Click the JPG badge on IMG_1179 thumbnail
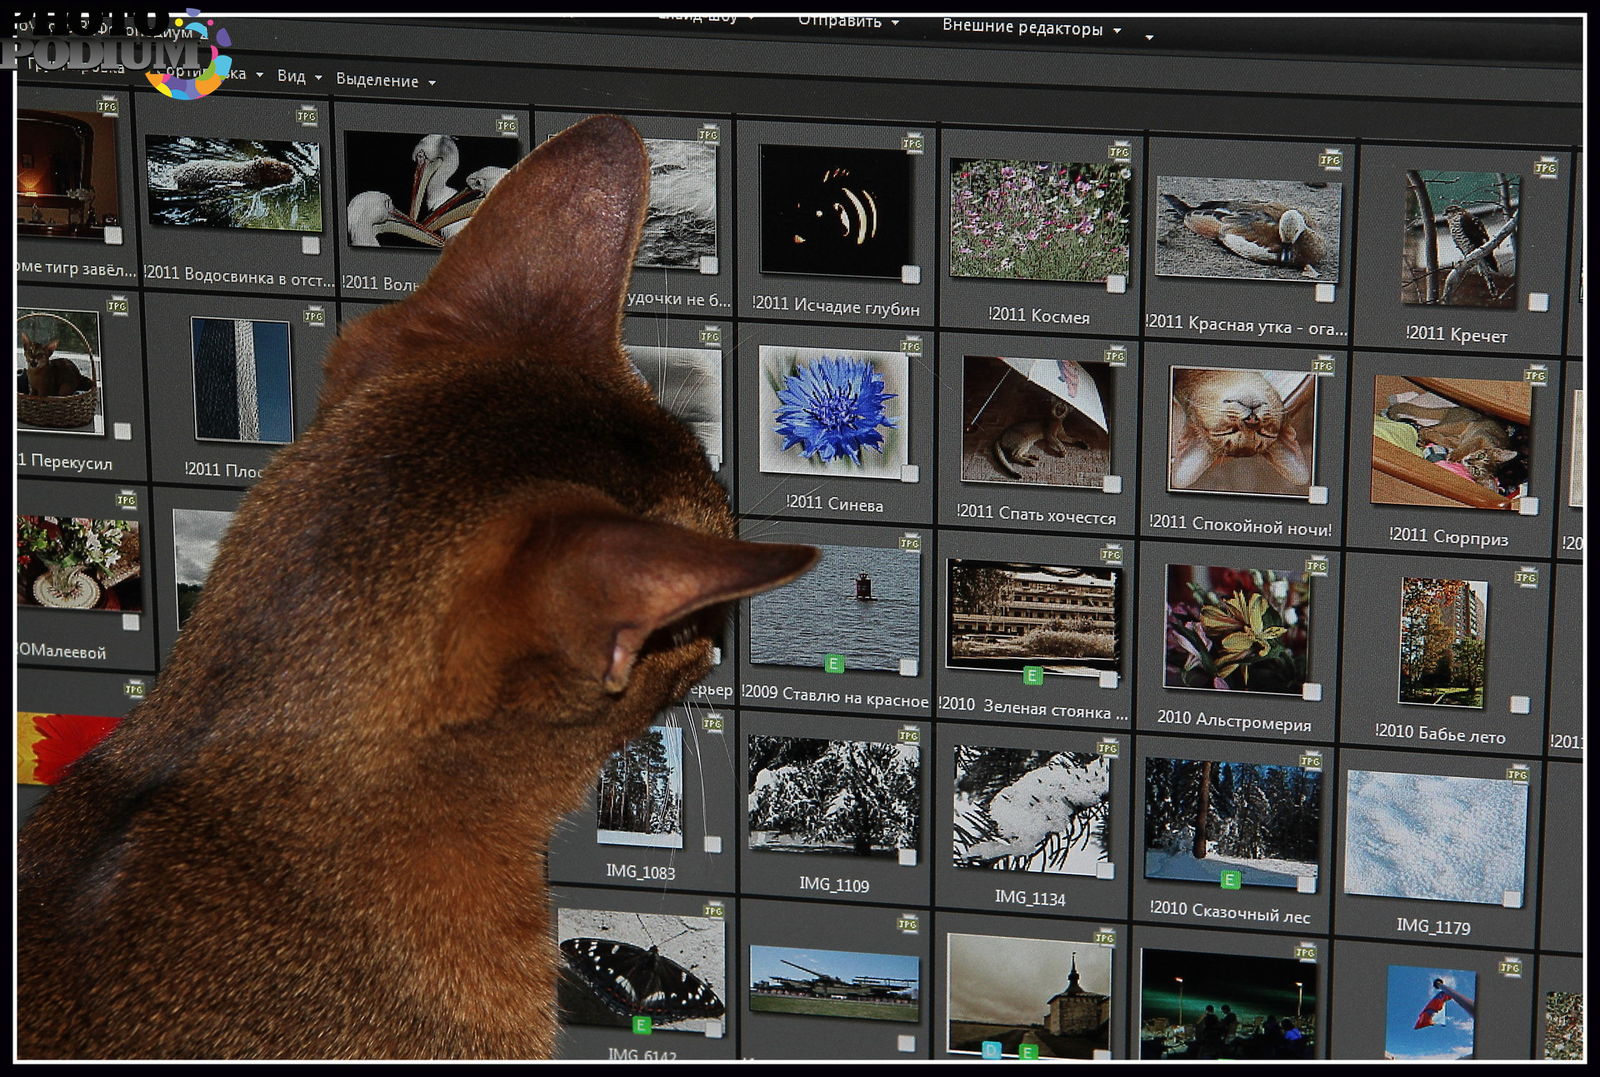Screen dimensions: 1600x1077 click(x=1518, y=774)
